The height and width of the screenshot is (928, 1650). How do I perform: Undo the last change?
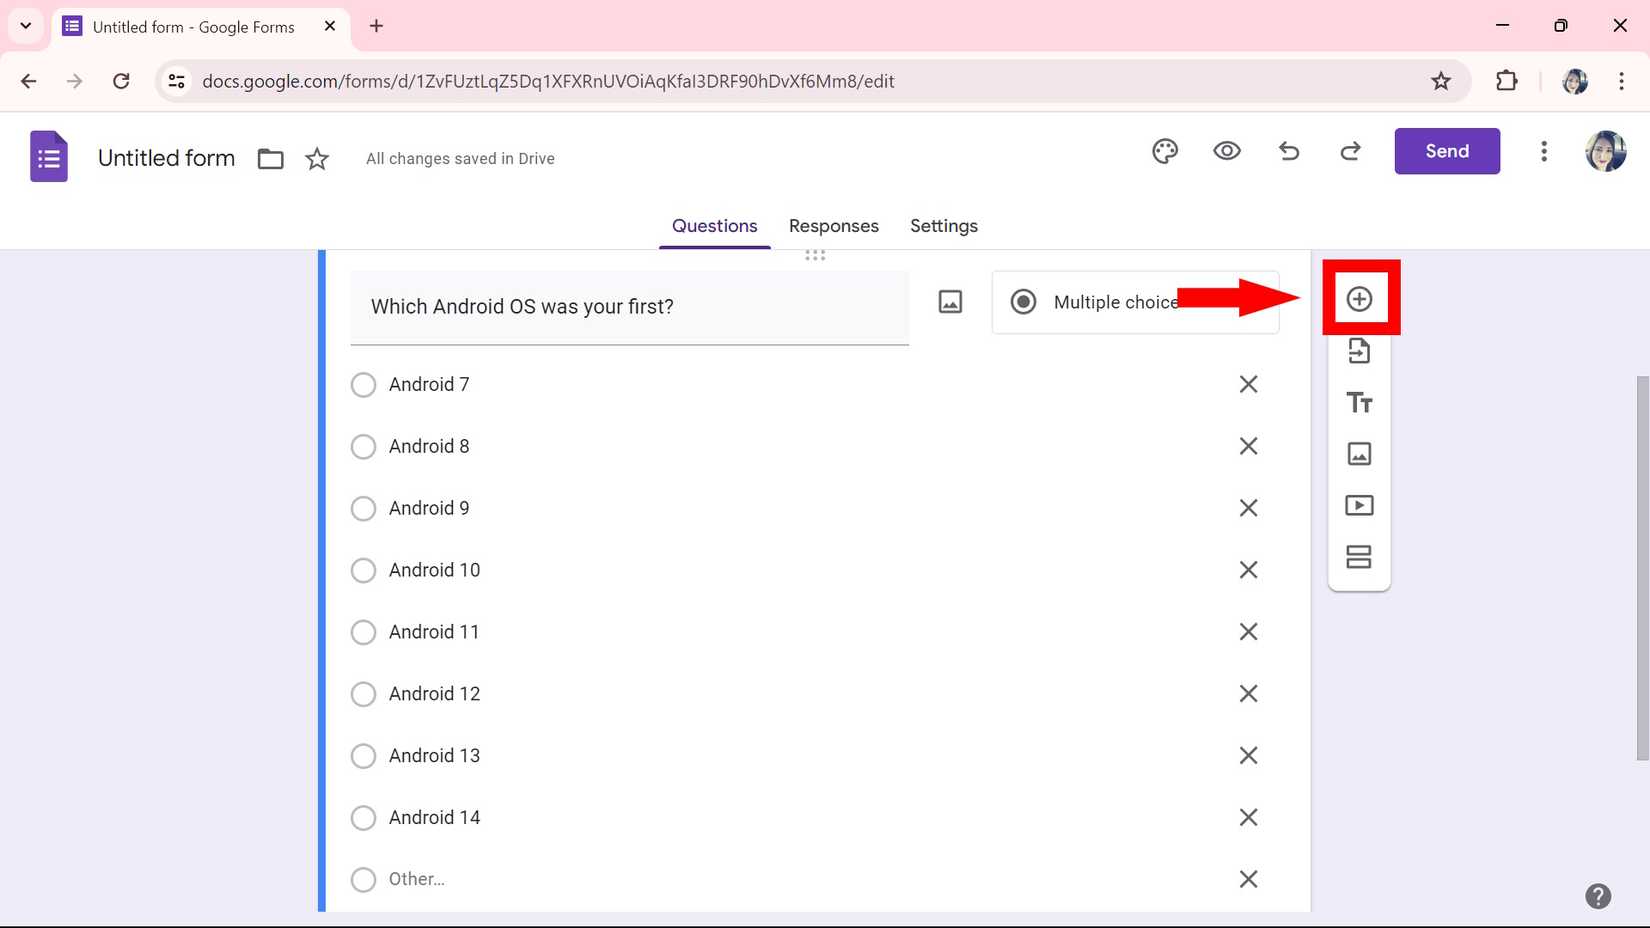(1288, 151)
